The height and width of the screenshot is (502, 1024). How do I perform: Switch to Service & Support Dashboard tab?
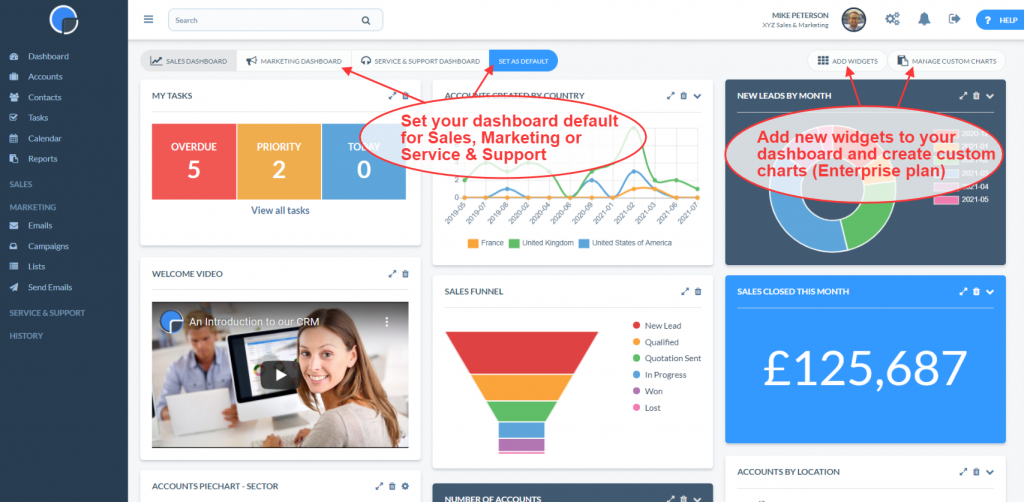point(421,61)
